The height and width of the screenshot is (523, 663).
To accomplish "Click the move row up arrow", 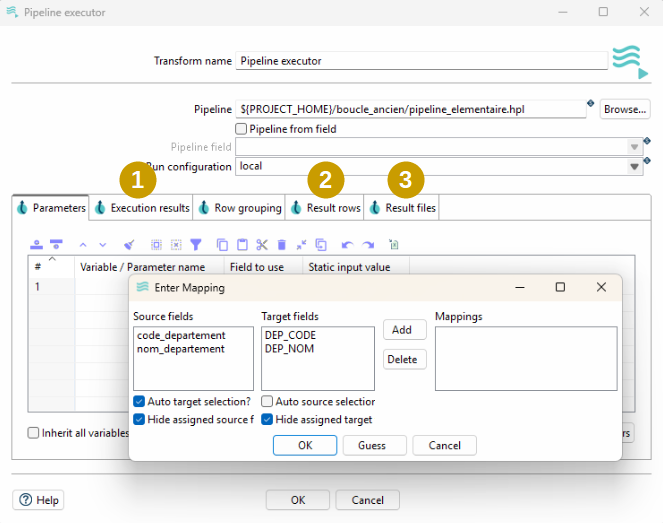I will tap(83, 244).
